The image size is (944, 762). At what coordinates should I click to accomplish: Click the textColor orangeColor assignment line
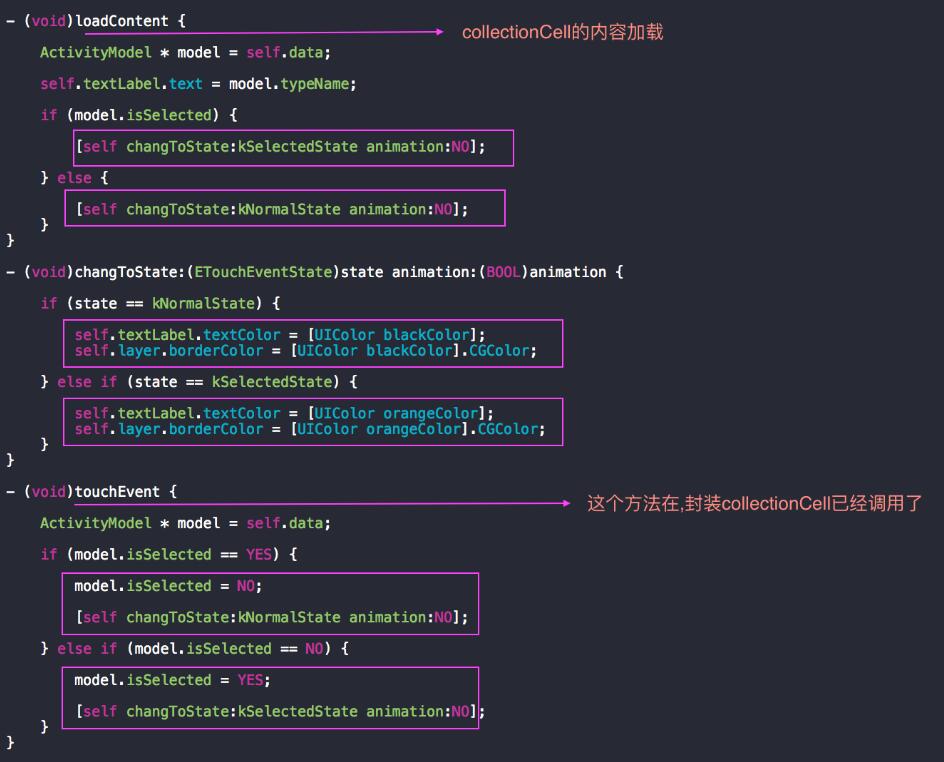pos(284,413)
